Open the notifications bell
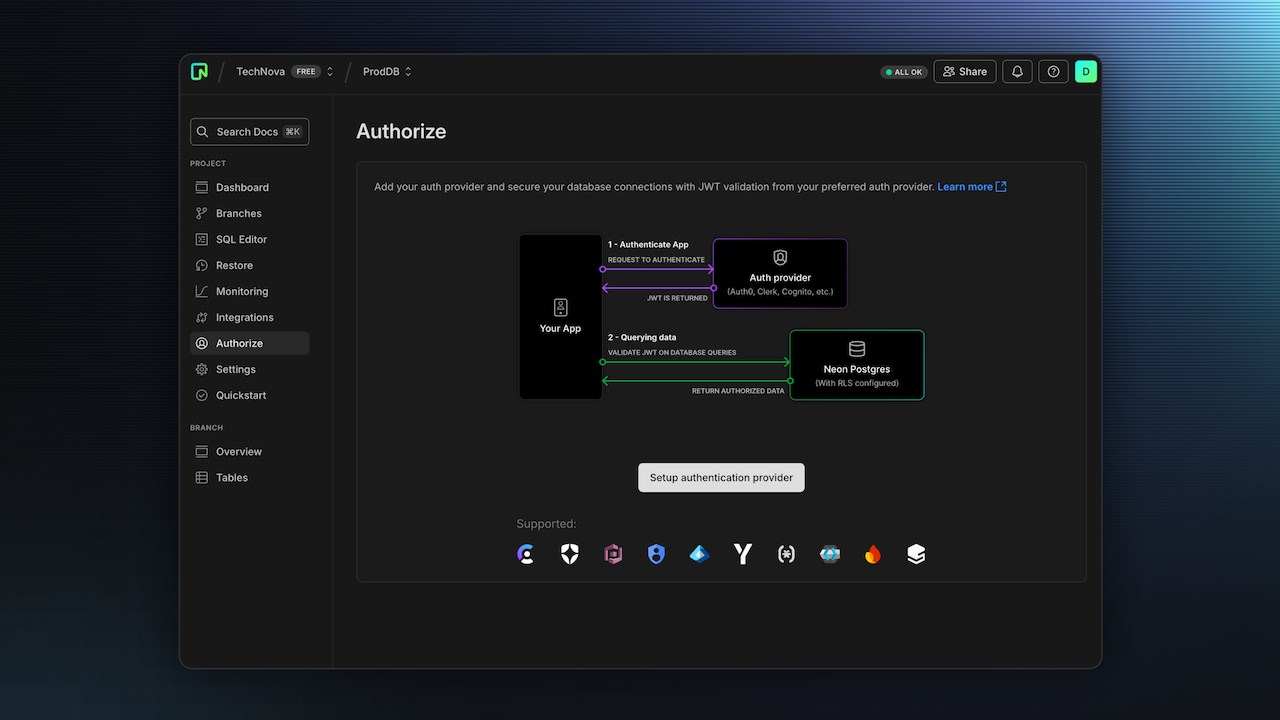This screenshot has width=1280, height=720. coord(1017,72)
